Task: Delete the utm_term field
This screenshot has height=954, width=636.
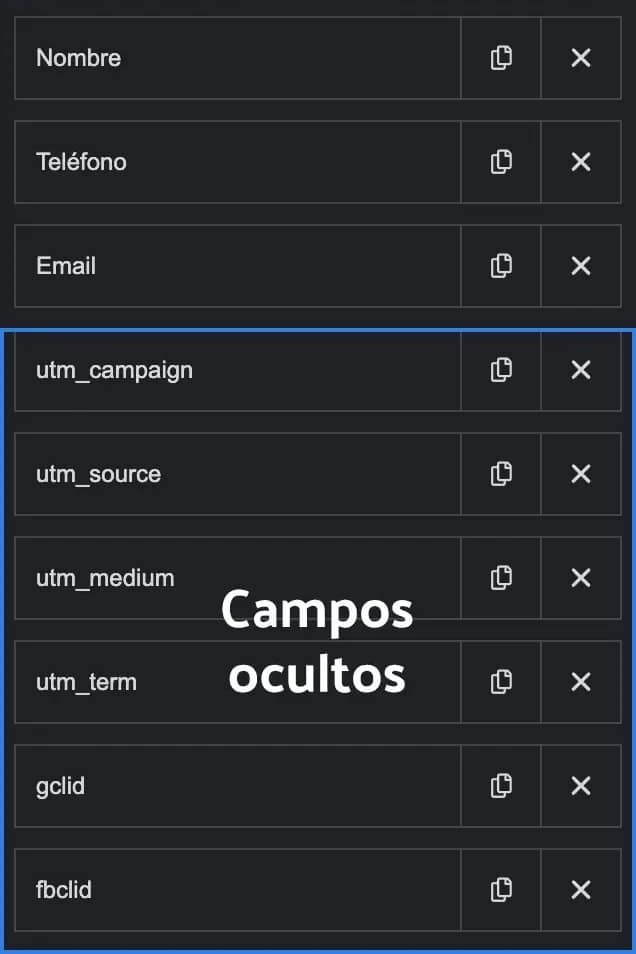Action: (x=581, y=682)
